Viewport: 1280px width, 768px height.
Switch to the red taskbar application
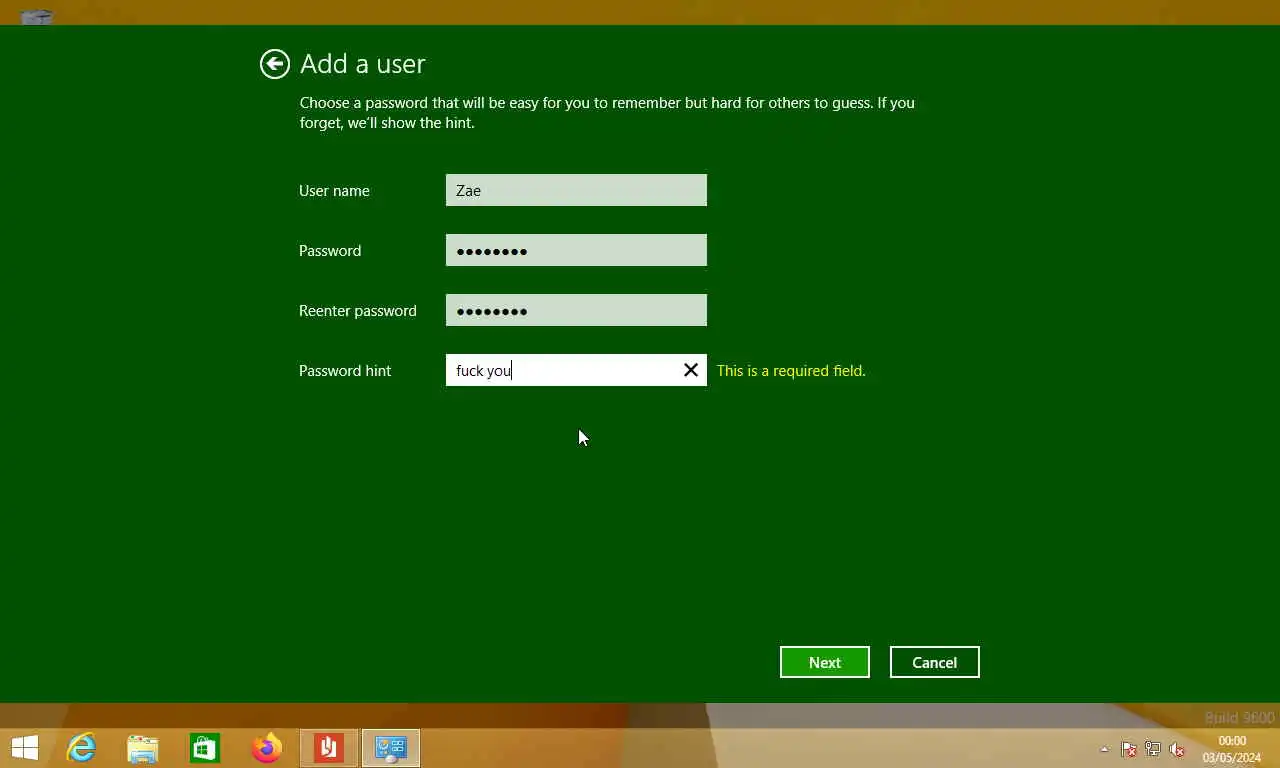coord(329,748)
